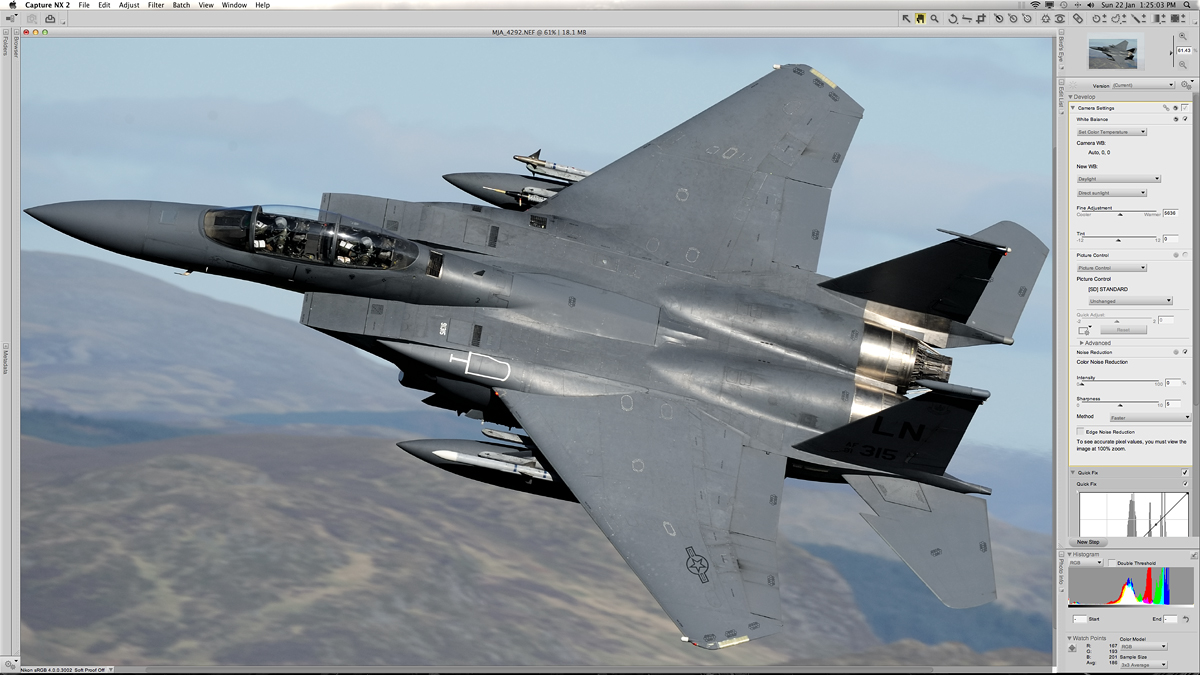Click the Watch Points add-point icon
This screenshot has height=675, width=1200.
(1072, 648)
